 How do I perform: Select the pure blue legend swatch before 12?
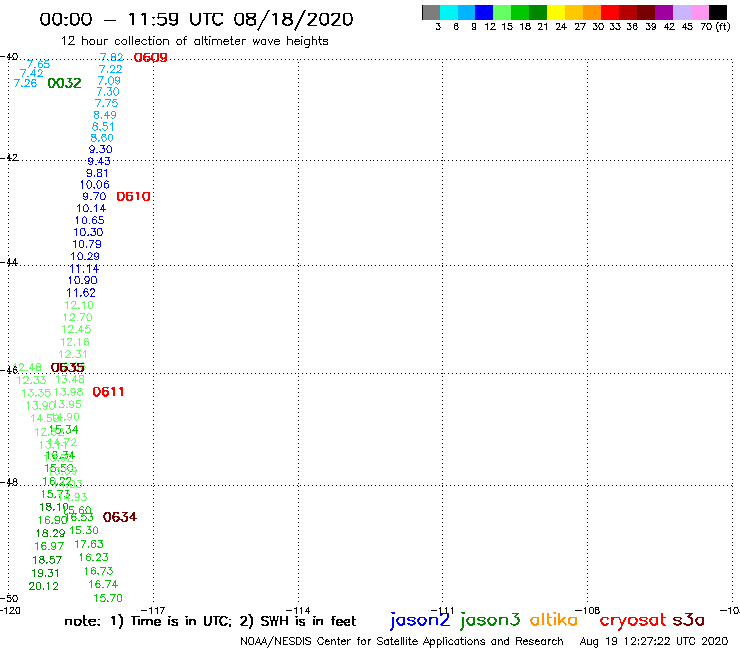click(x=484, y=12)
